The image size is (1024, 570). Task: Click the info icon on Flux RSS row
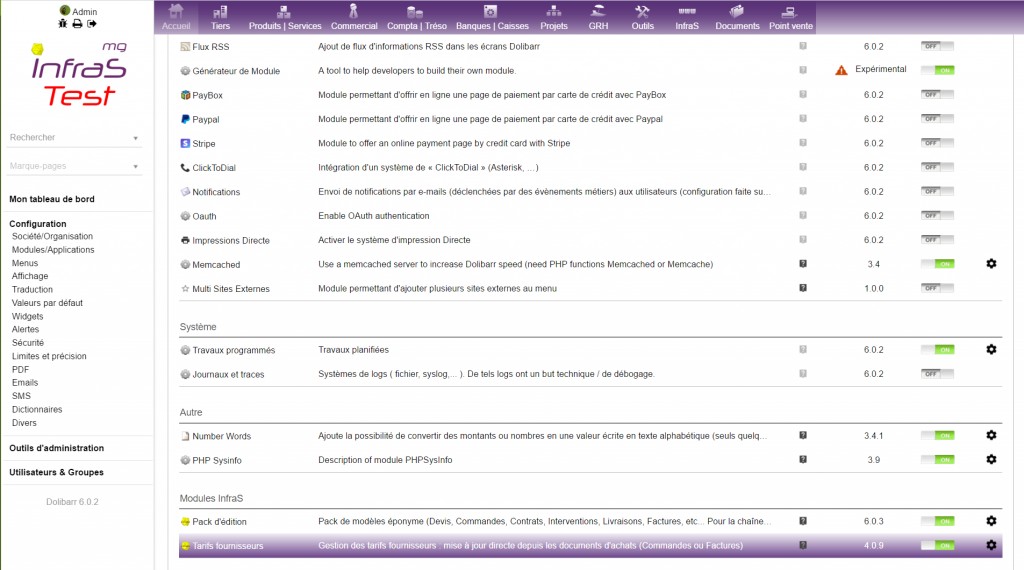(803, 46)
